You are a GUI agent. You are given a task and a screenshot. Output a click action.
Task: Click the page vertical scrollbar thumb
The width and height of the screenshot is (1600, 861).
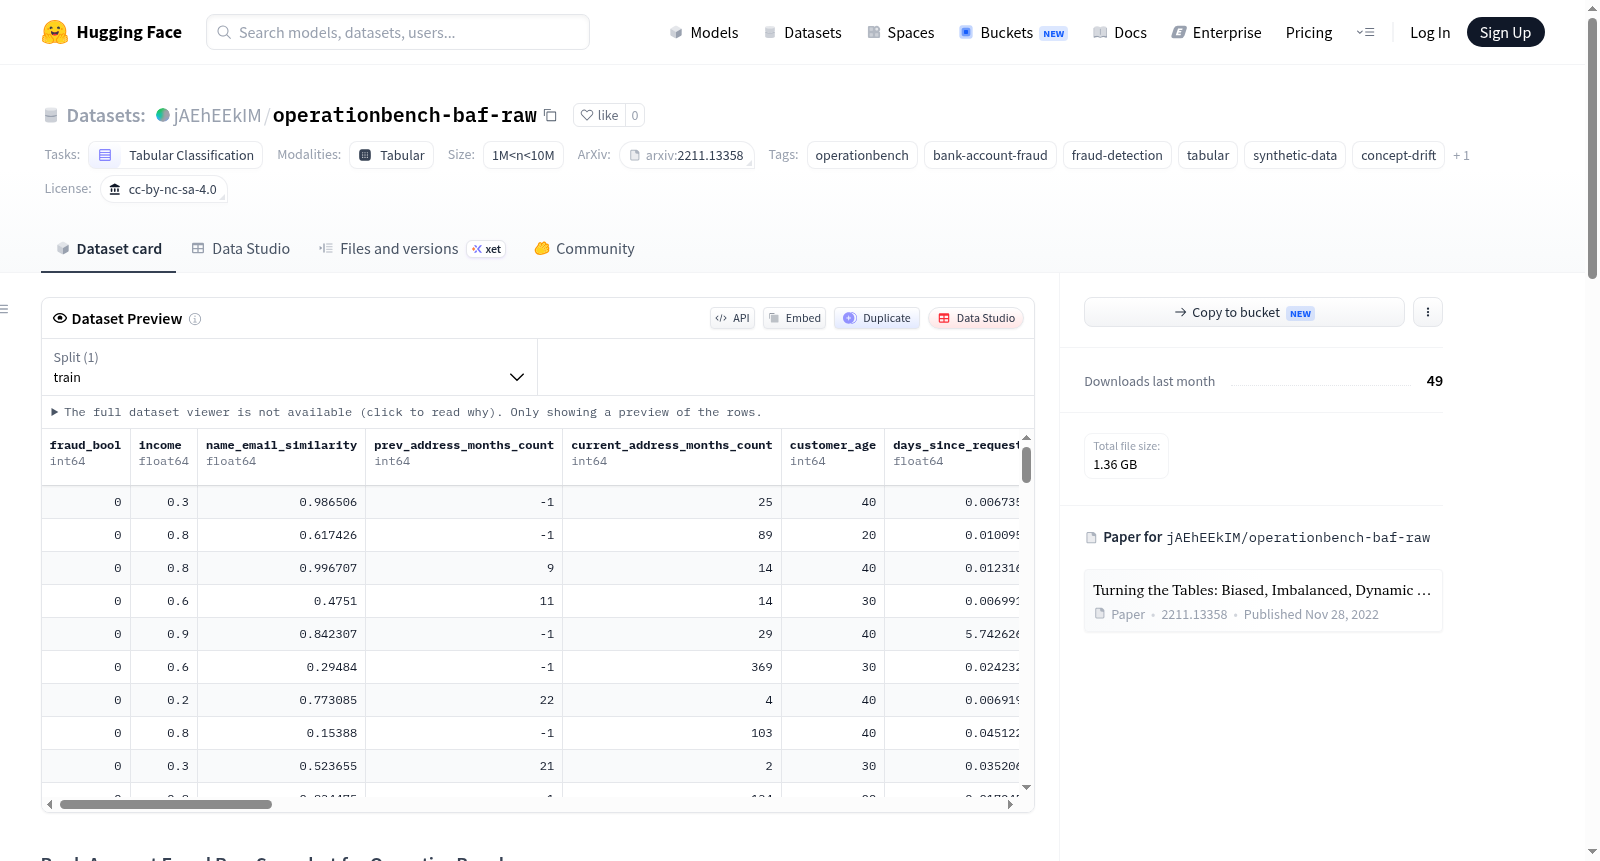pyautogui.click(x=1592, y=148)
